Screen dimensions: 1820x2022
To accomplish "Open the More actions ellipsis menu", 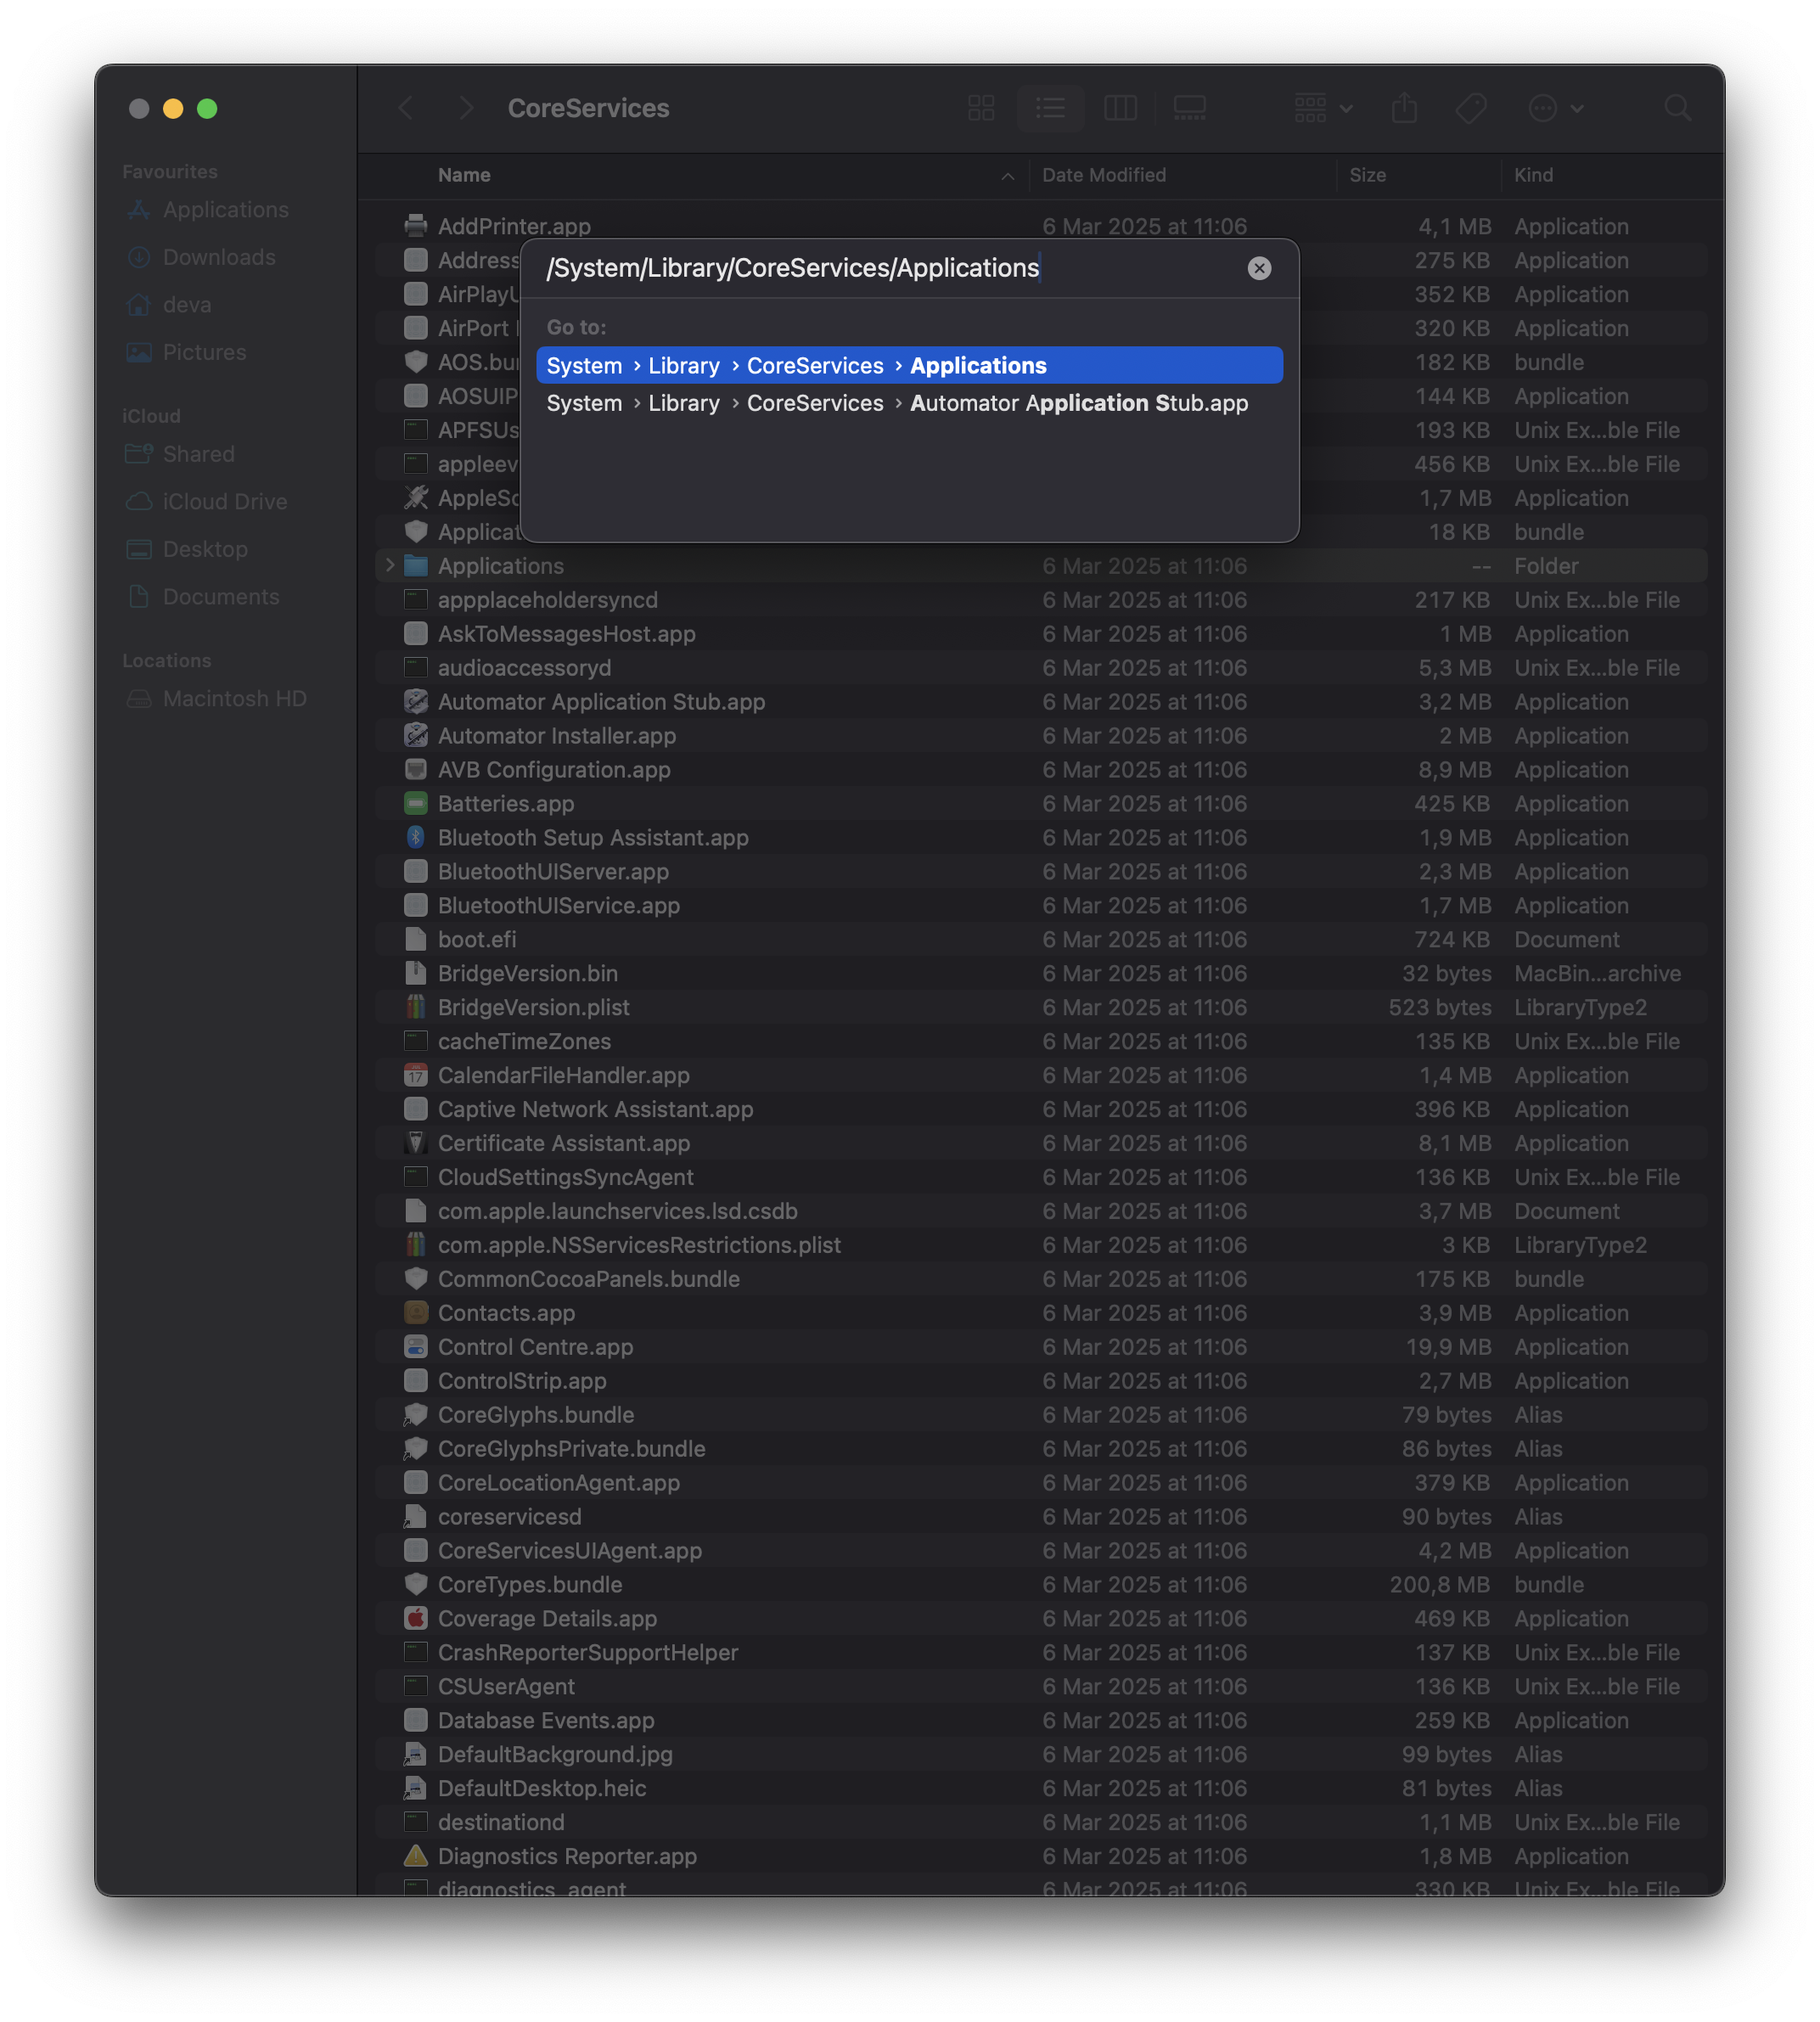I will pyautogui.click(x=1555, y=108).
